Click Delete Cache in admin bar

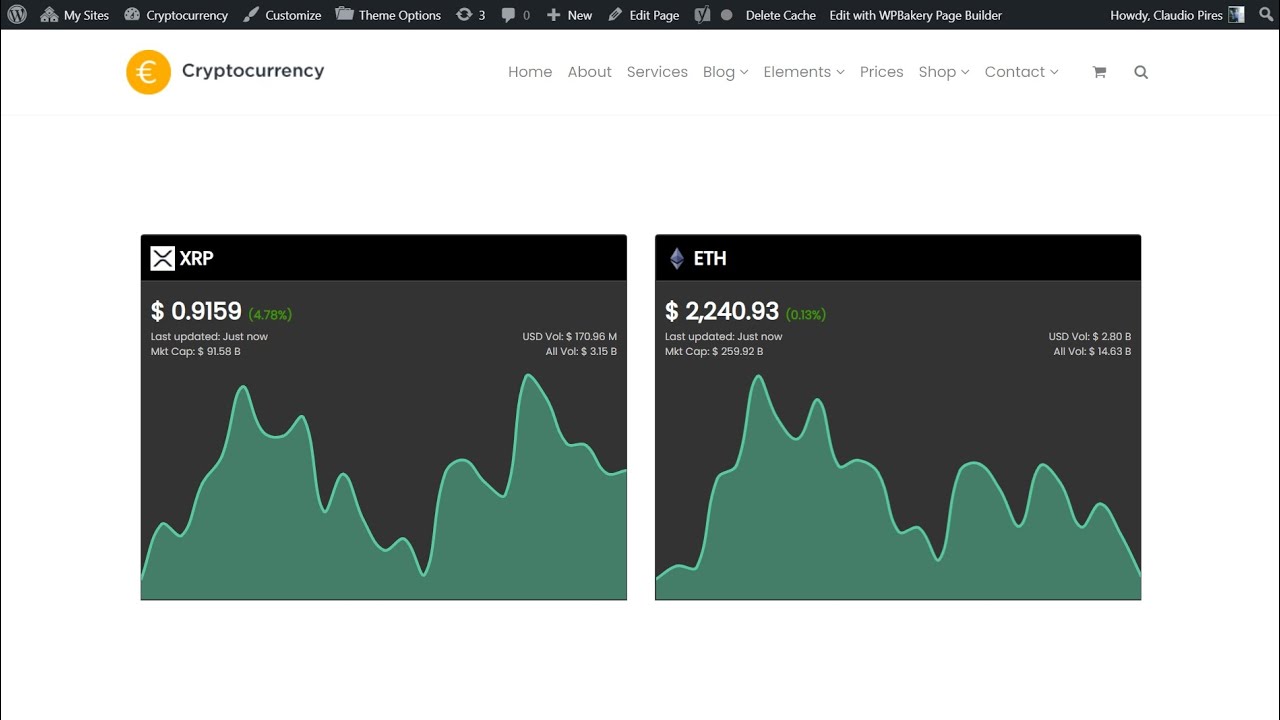coord(780,15)
